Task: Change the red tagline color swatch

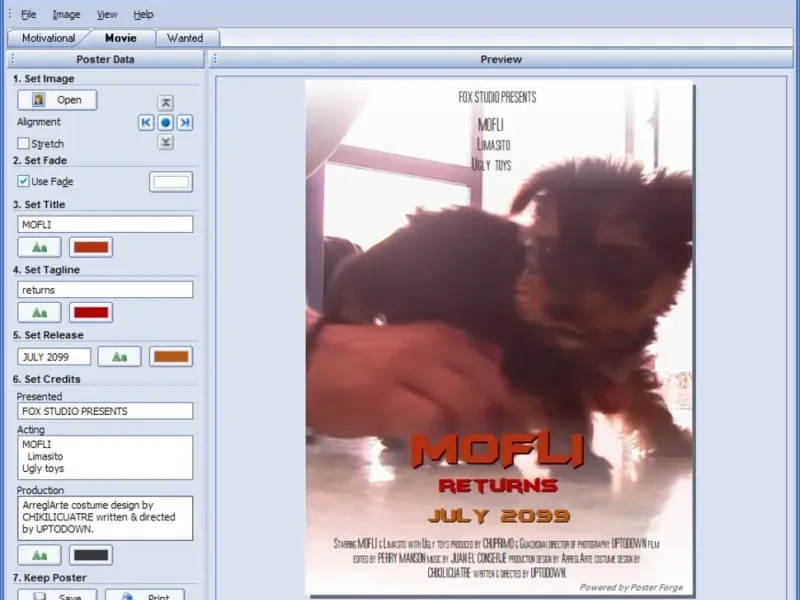Action: (91, 313)
